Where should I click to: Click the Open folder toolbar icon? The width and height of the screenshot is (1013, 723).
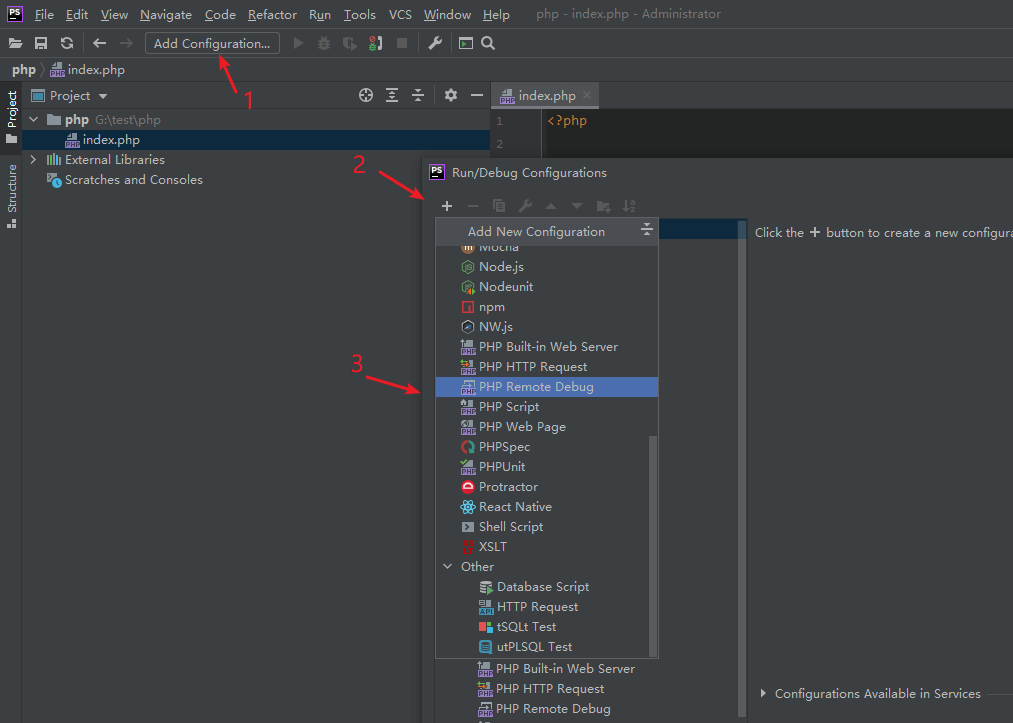click(x=15, y=43)
